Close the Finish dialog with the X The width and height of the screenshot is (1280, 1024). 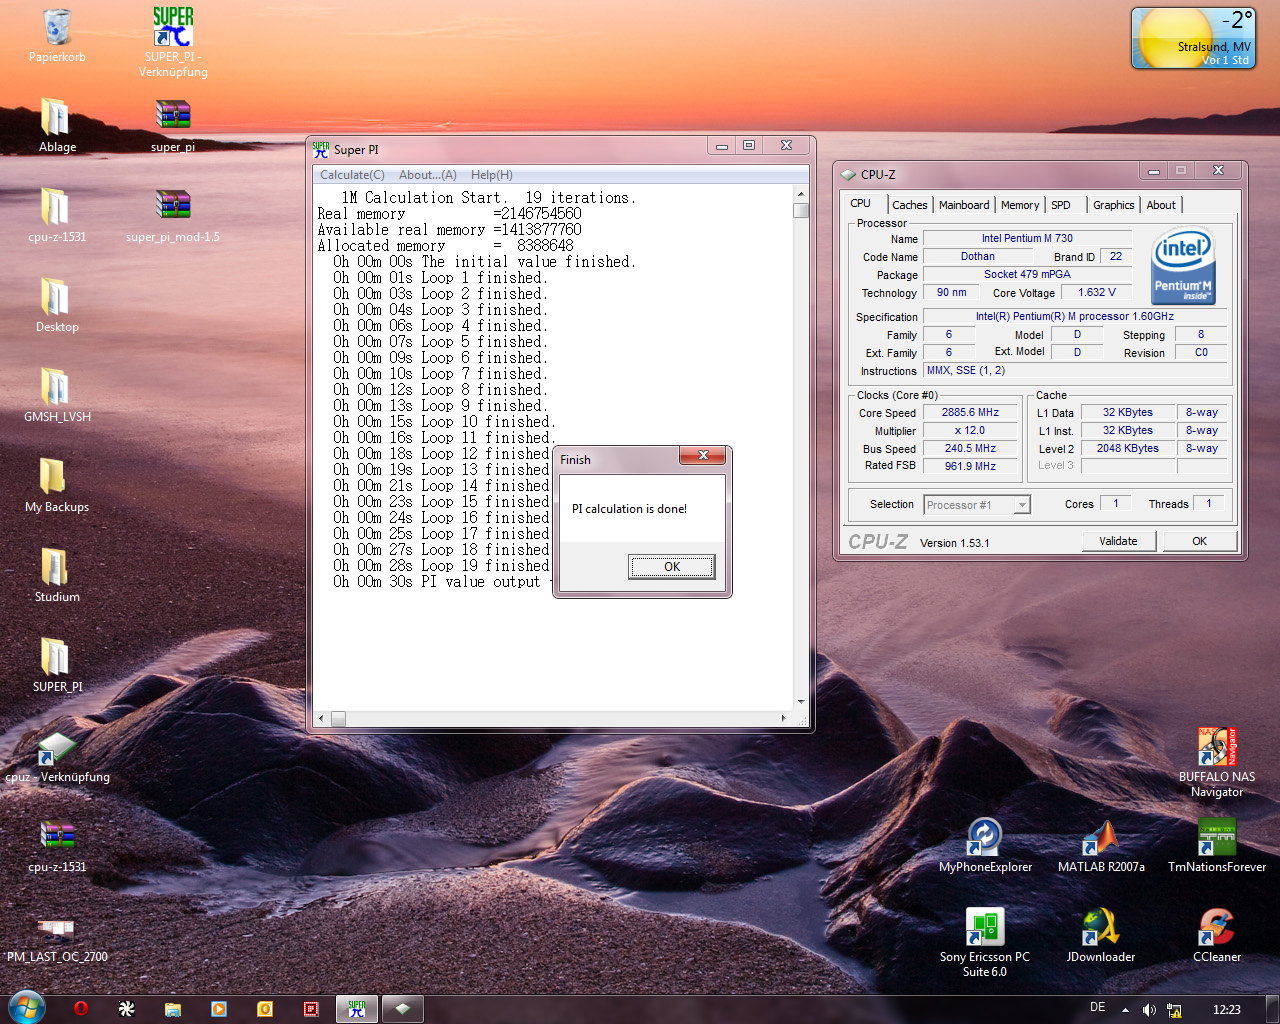coord(703,455)
